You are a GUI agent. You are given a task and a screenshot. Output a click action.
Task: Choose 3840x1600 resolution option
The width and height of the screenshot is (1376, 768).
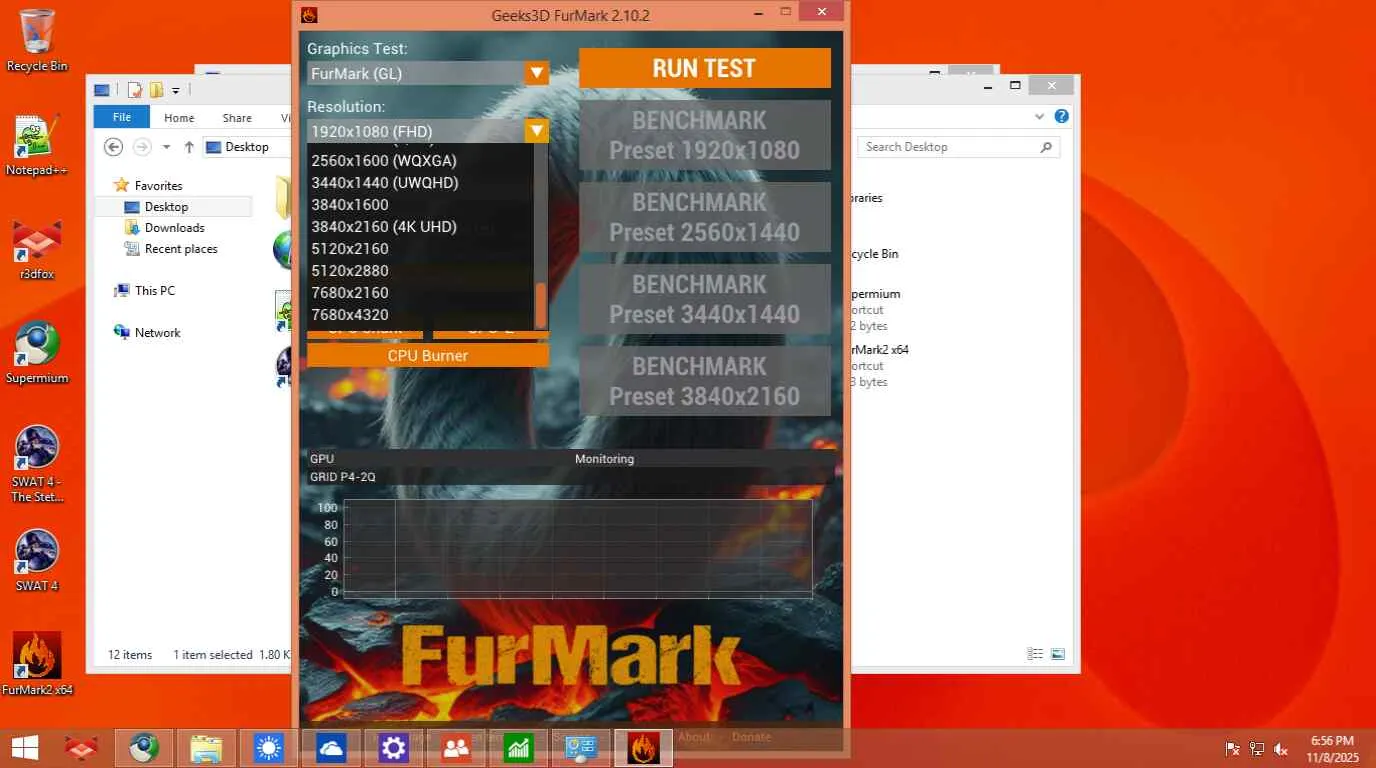pos(350,205)
